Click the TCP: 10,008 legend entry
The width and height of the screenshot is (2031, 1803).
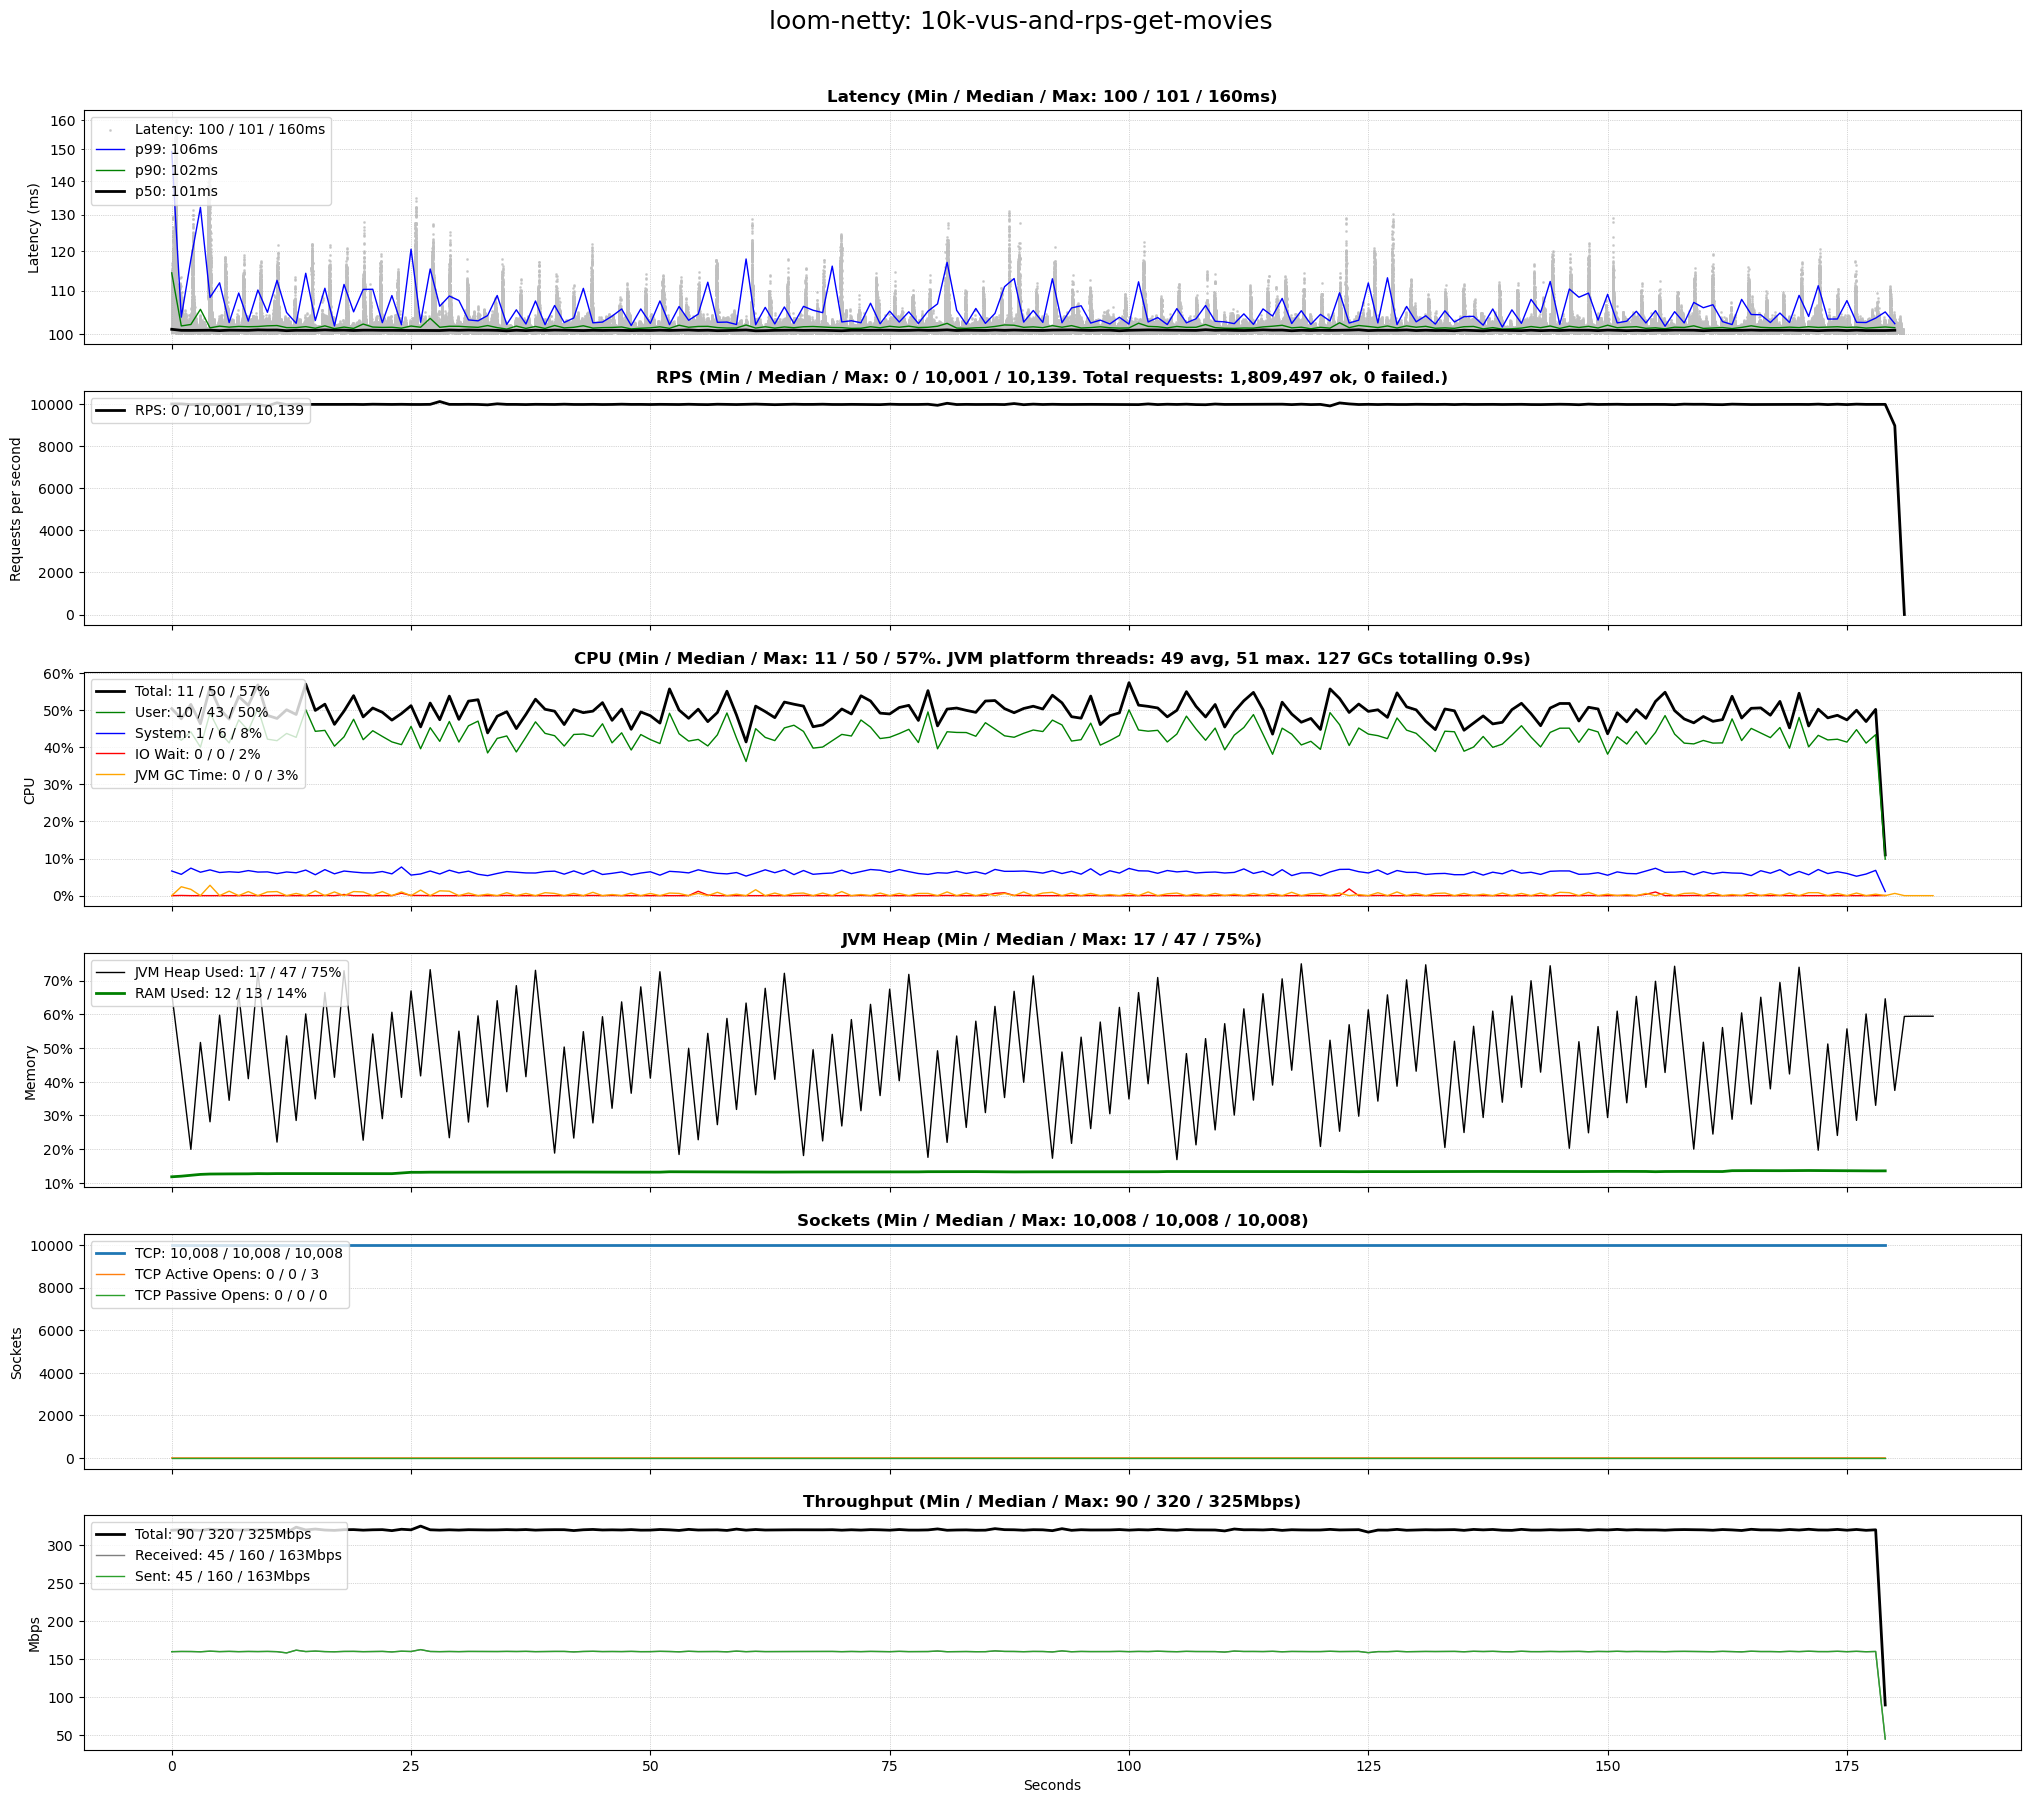tap(238, 1254)
